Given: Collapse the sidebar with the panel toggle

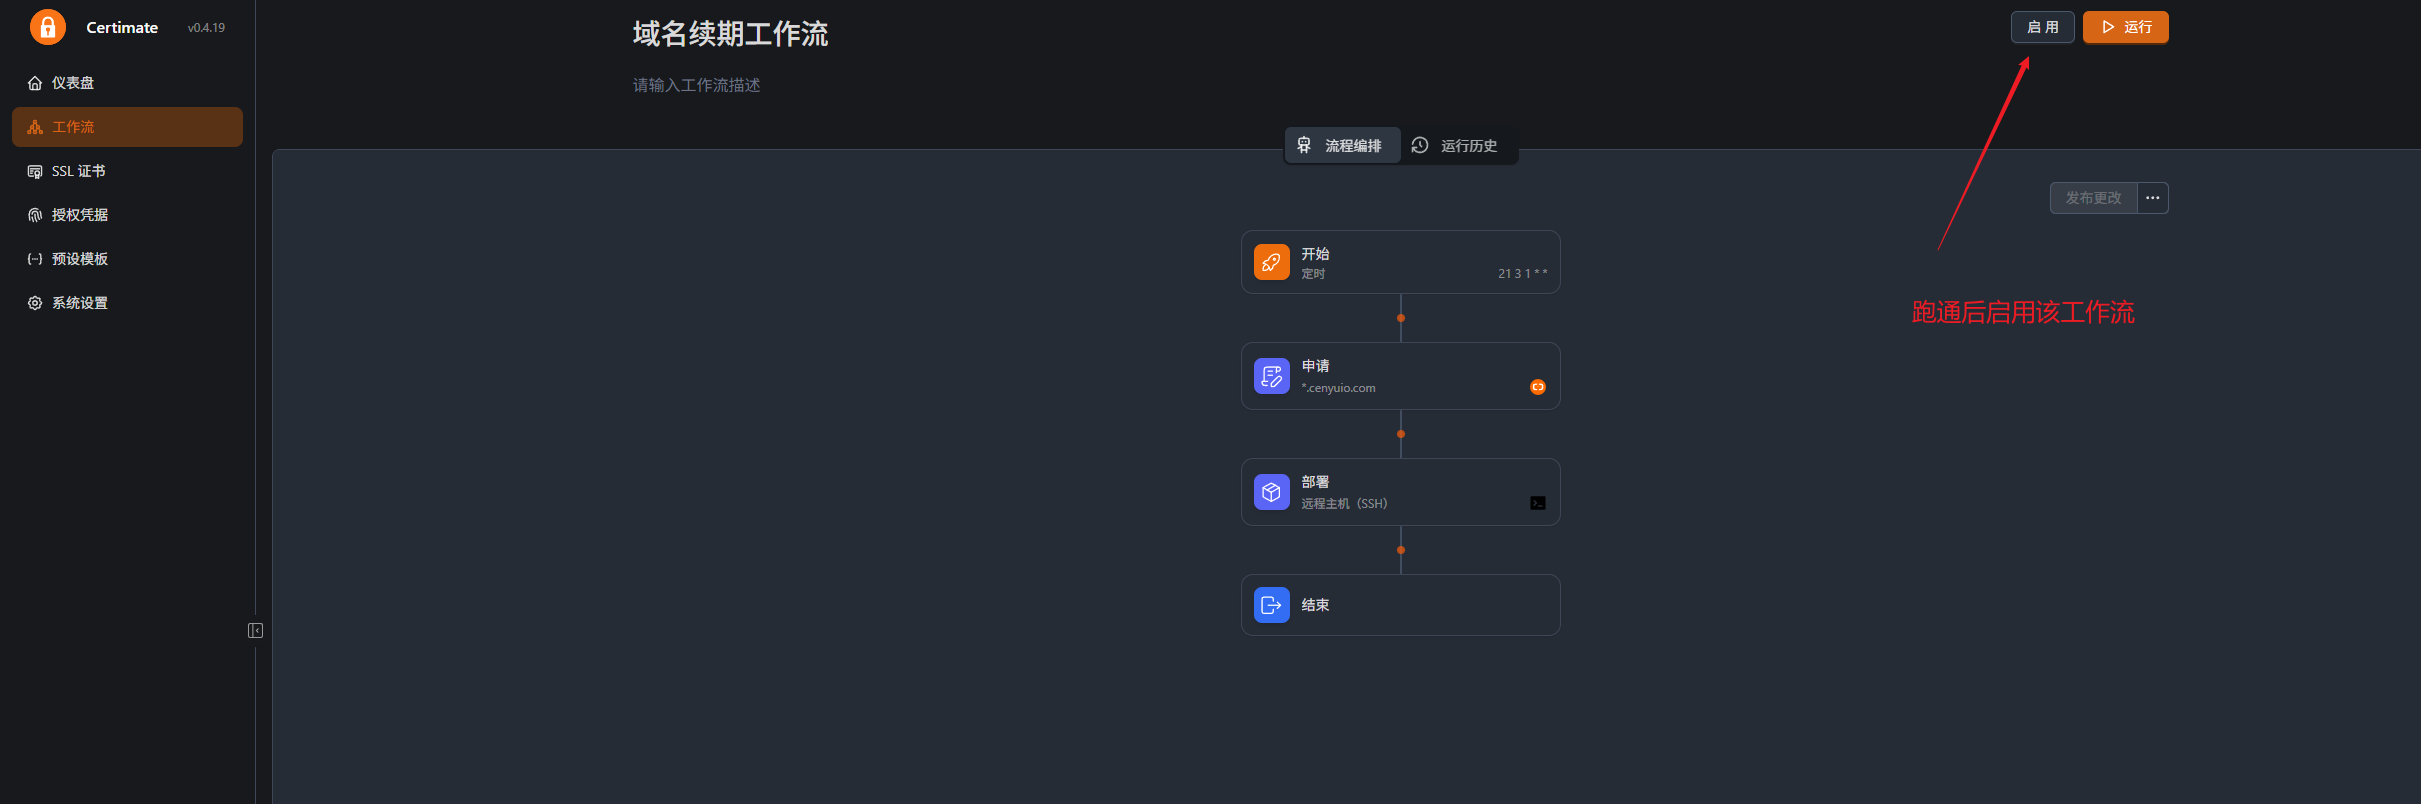Looking at the screenshot, I should (x=255, y=630).
